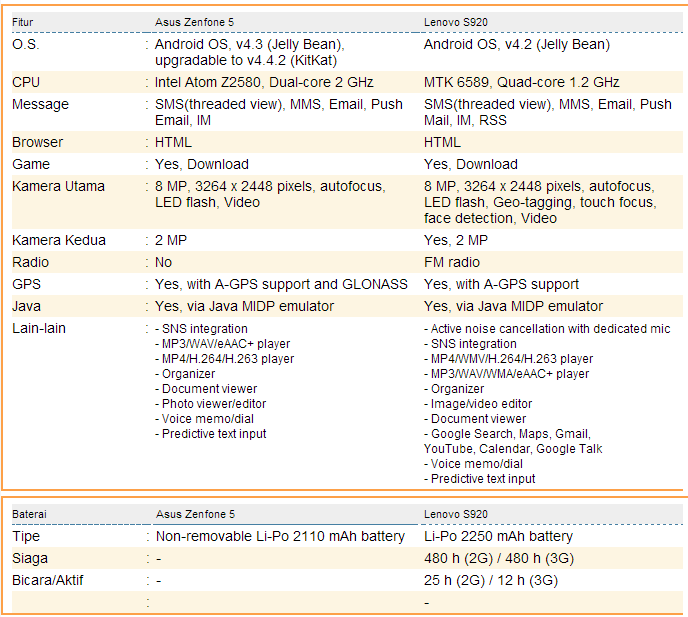Image resolution: width=688 pixels, height=617 pixels.
Task: Select Asus 'Yes, via Java MIDP emulator'
Action: [x=244, y=306]
